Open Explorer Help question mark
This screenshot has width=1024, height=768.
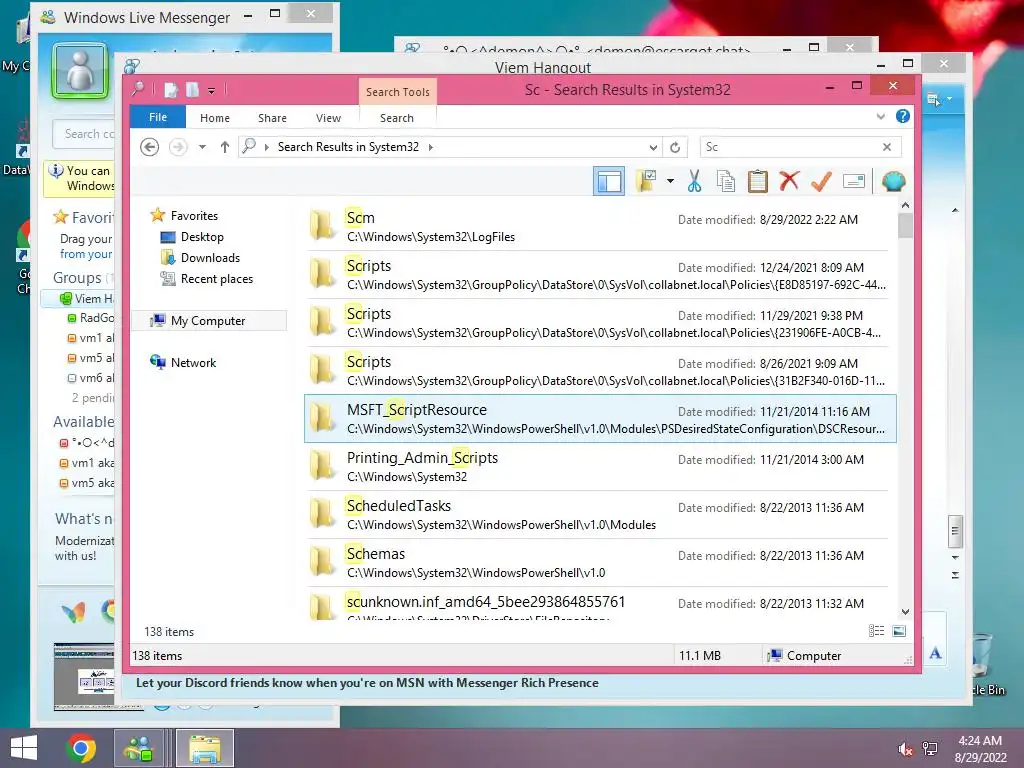point(903,116)
